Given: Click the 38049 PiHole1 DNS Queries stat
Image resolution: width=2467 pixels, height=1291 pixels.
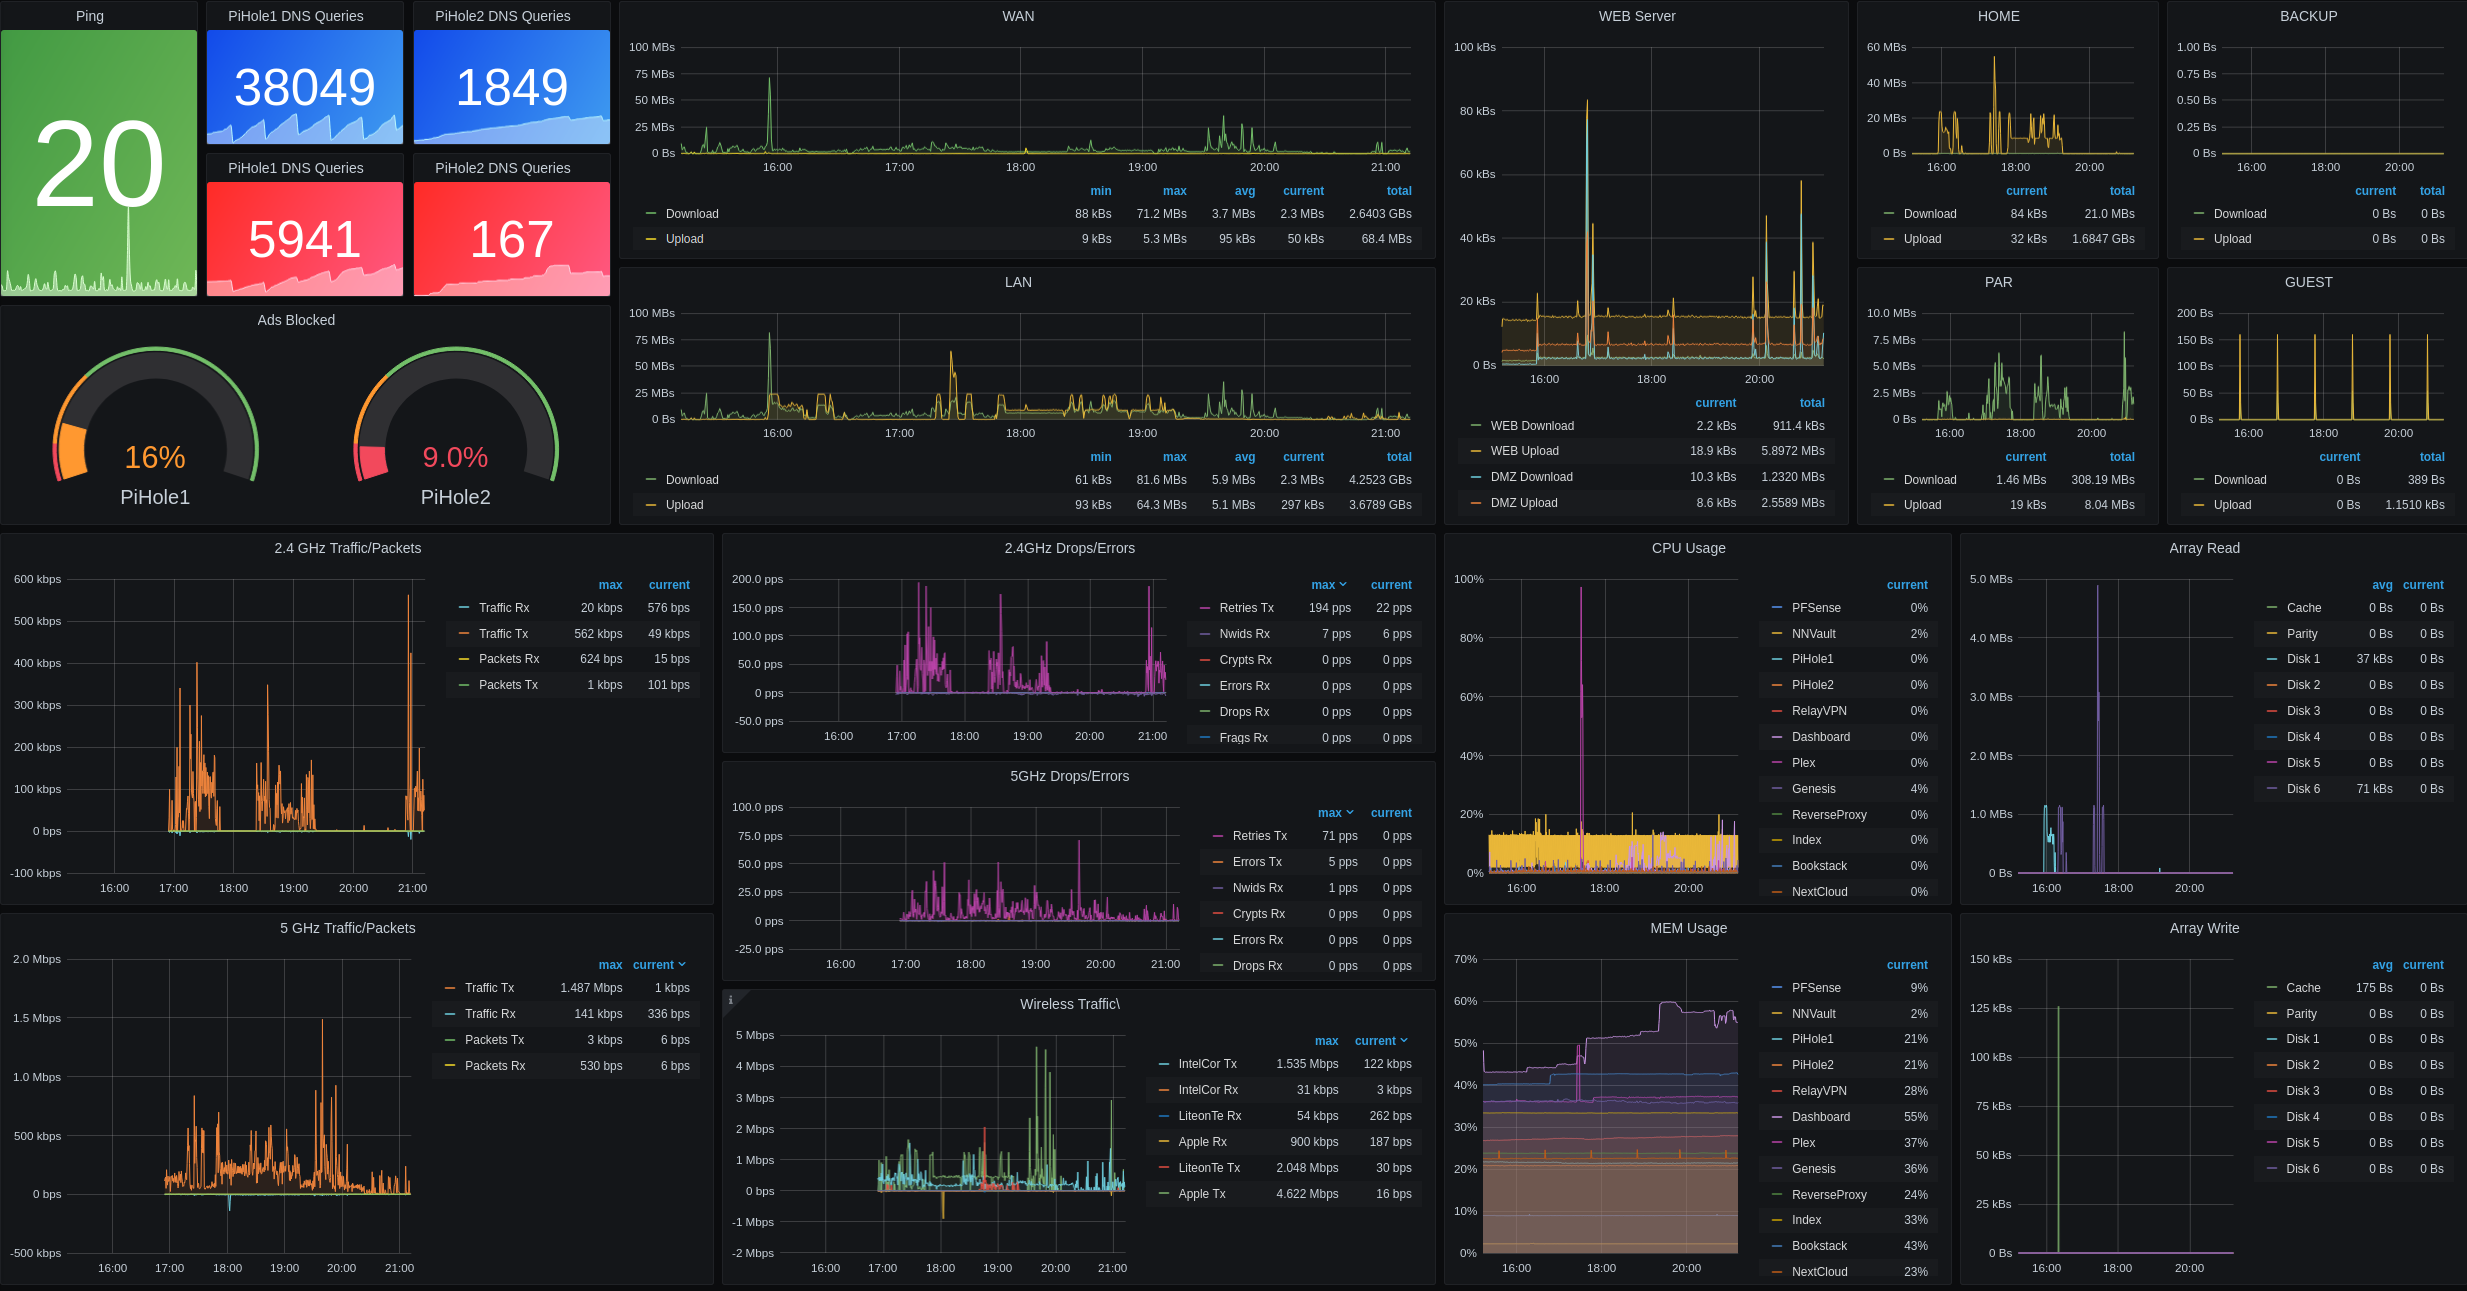Looking at the screenshot, I should [305, 87].
